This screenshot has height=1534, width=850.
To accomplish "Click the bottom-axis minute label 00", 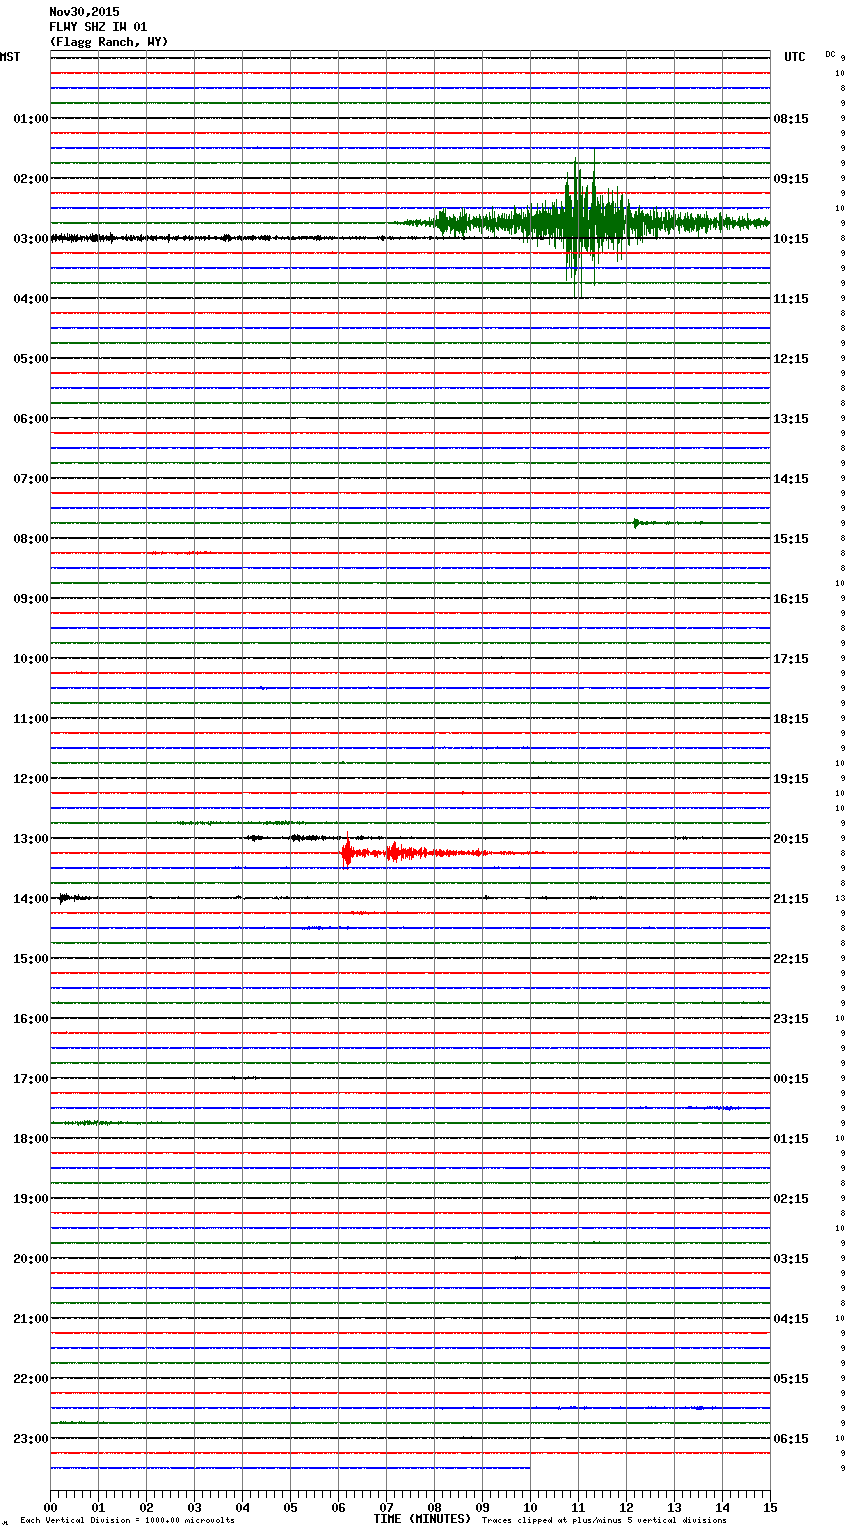I will [50, 1508].
